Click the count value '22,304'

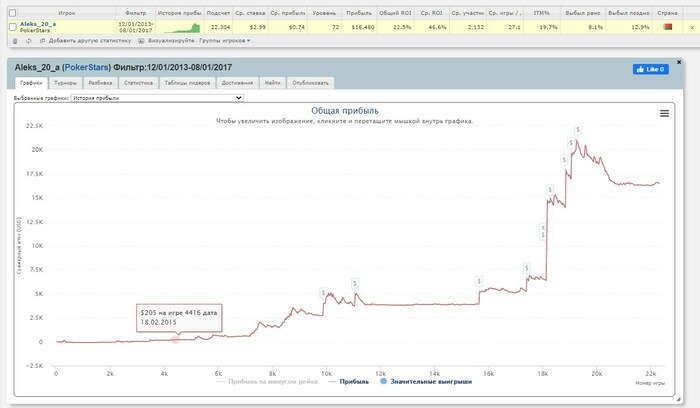pos(220,27)
